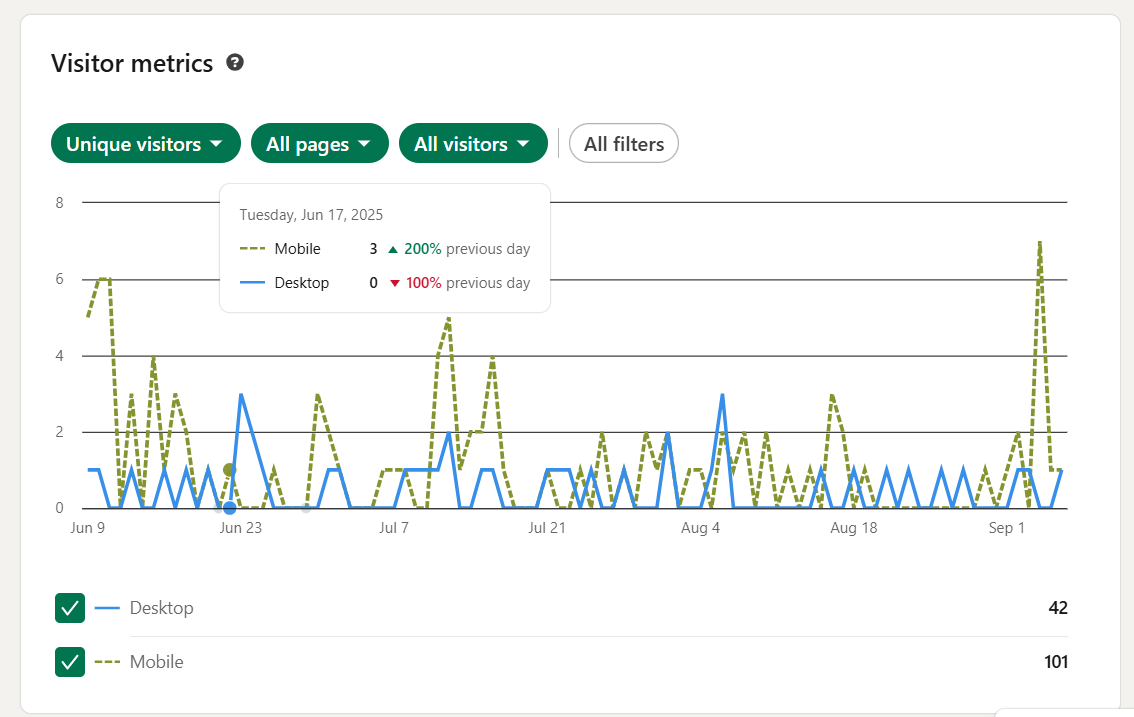Click the solid blue Desktop legend line swatch

[x=107, y=608]
